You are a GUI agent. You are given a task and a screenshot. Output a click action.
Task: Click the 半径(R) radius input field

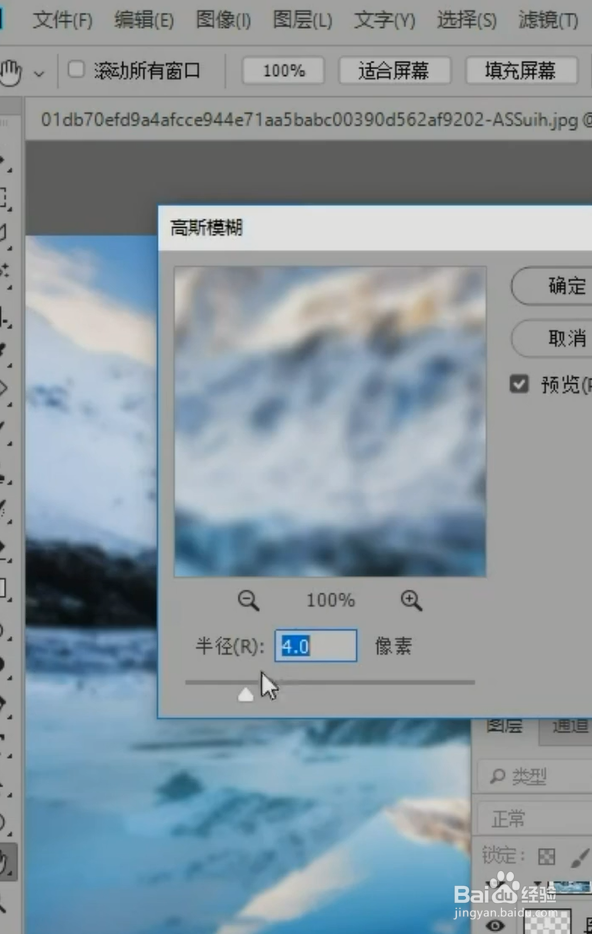pyautogui.click(x=316, y=646)
